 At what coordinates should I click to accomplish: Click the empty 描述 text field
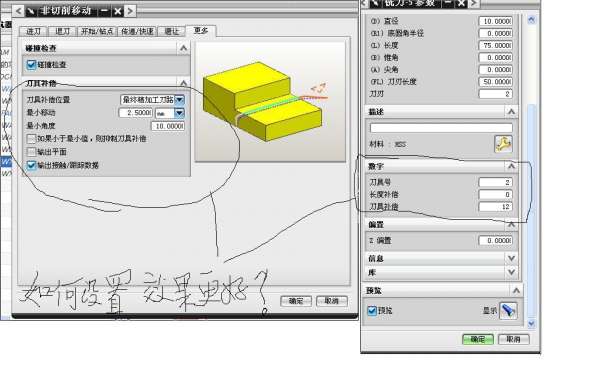pyautogui.click(x=441, y=128)
